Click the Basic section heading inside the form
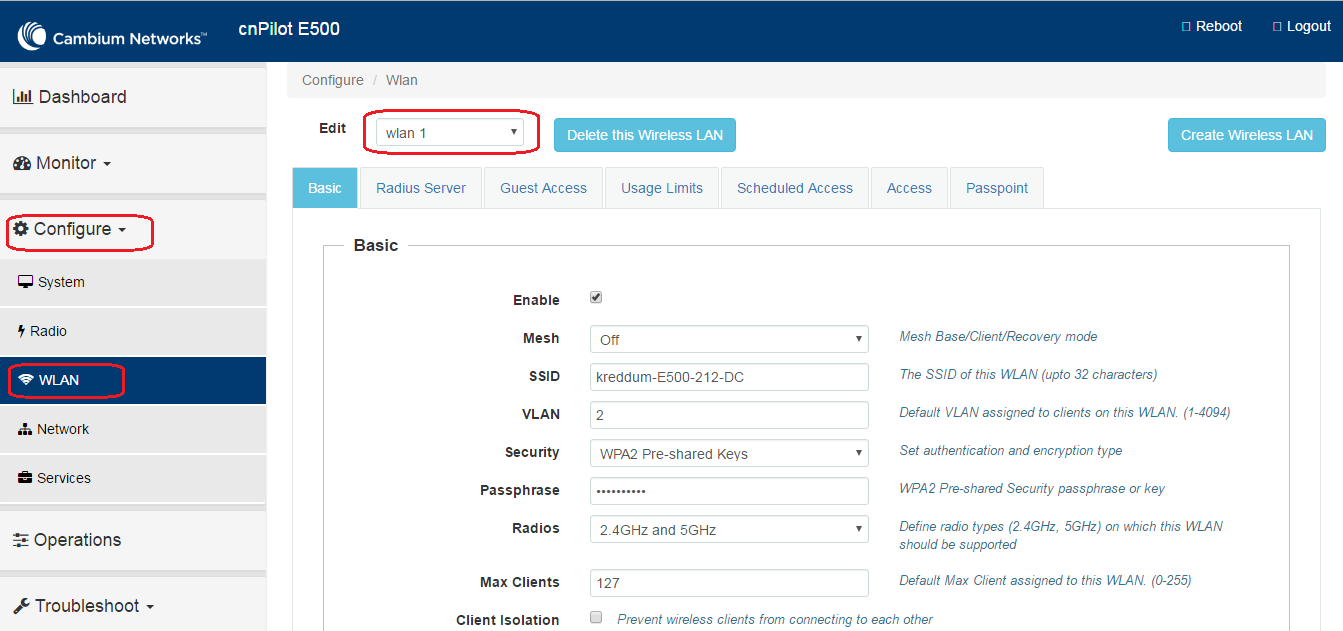1343x631 pixels. click(x=376, y=245)
